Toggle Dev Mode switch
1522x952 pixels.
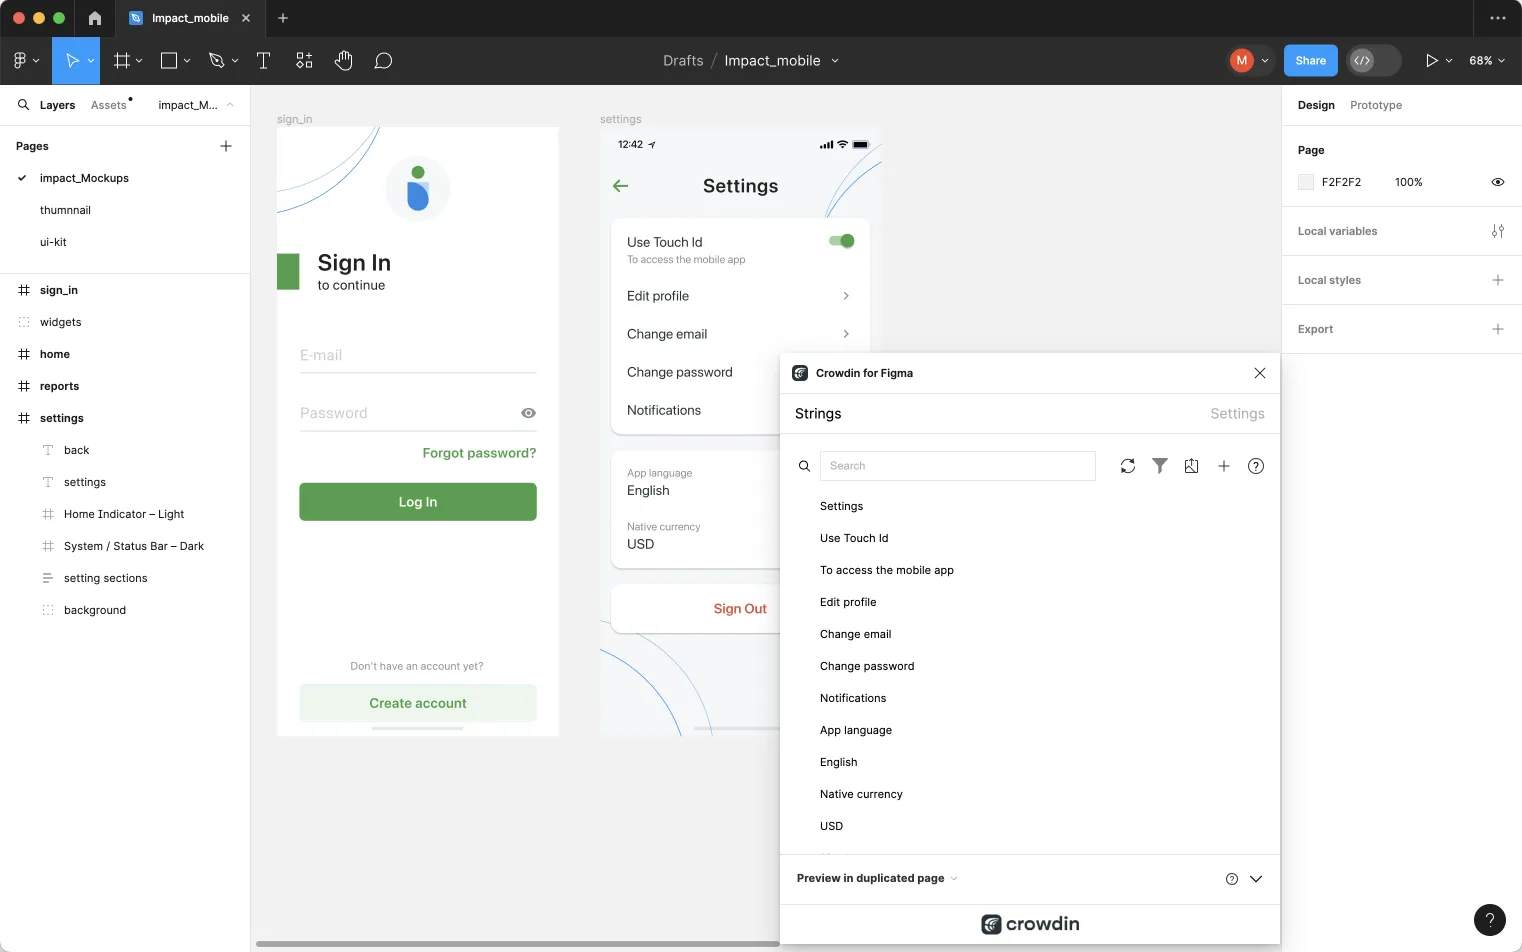point(1374,61)
